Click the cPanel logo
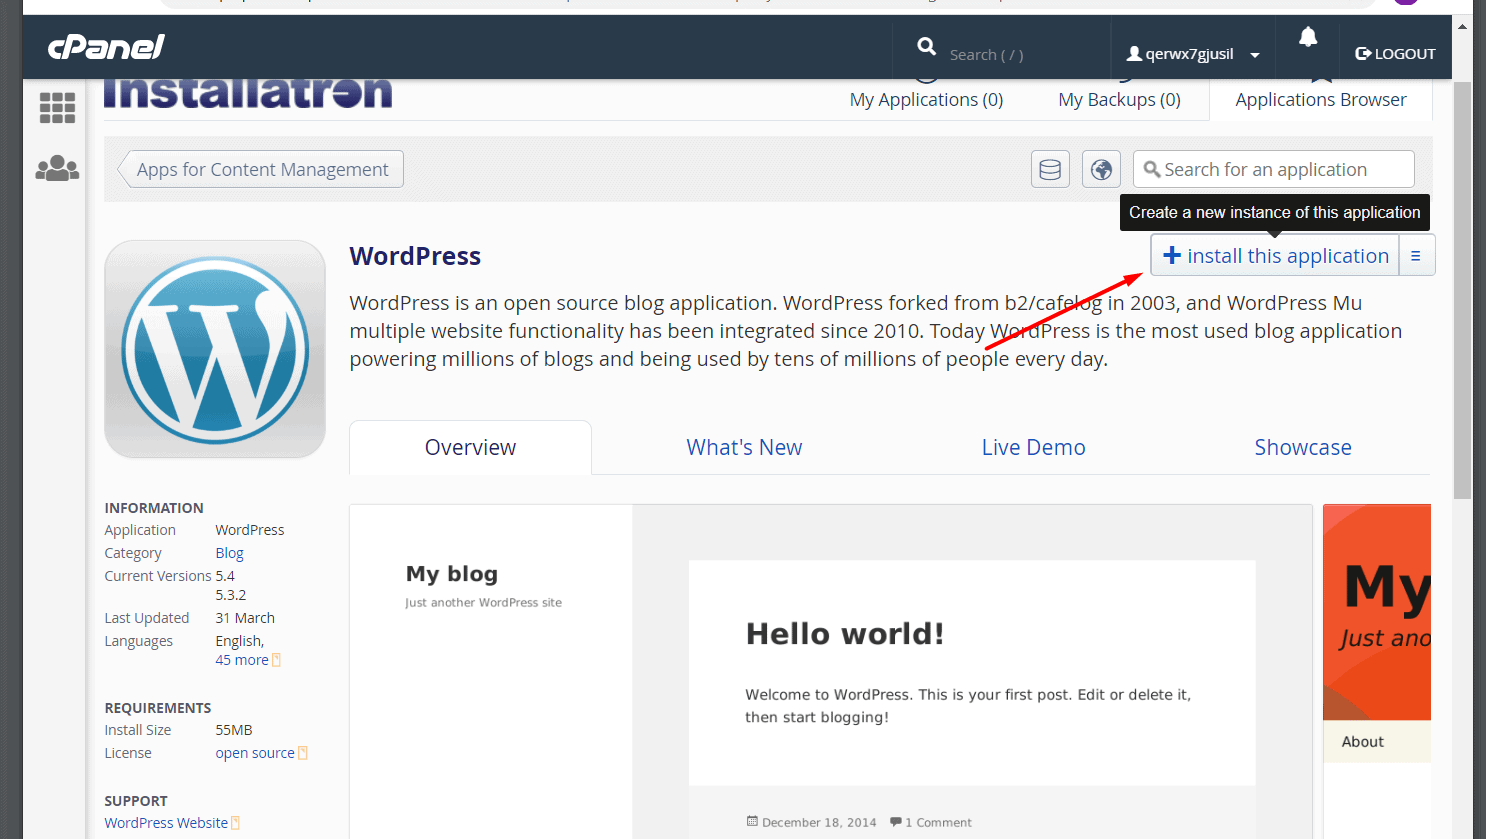The image size is (1486, 839). [x=106, y=47]
